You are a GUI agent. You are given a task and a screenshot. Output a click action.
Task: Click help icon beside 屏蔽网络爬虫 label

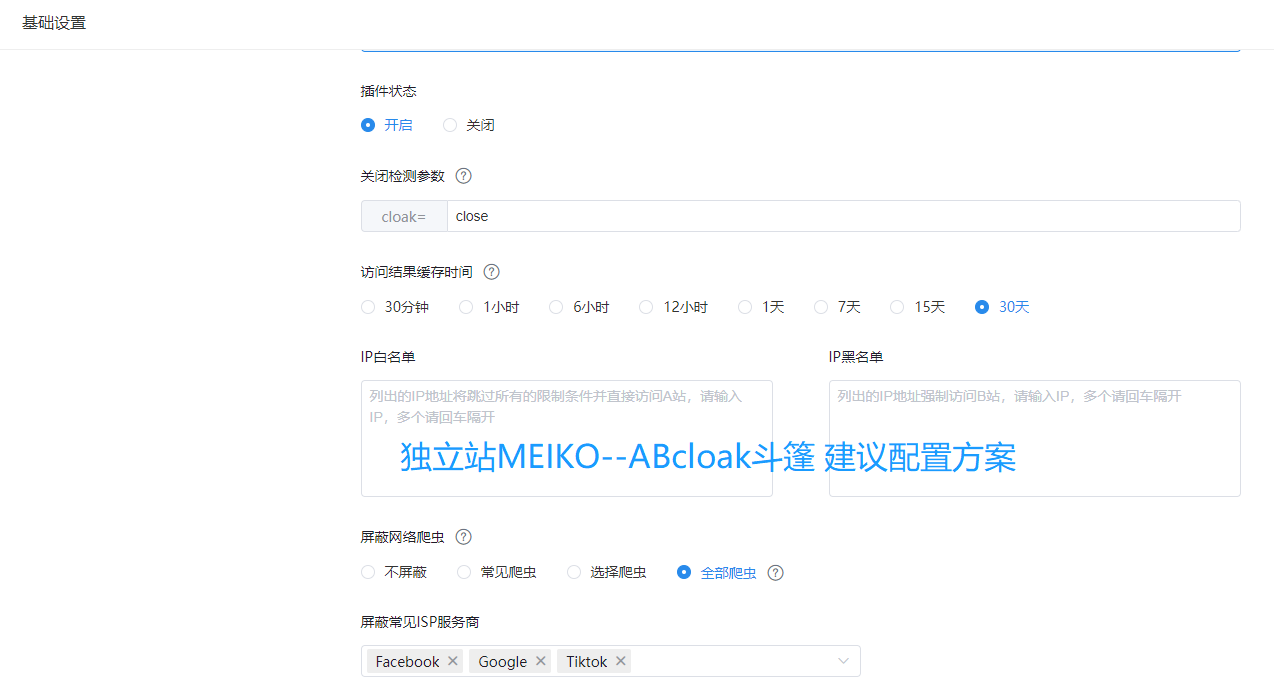[x=463, y=537]
